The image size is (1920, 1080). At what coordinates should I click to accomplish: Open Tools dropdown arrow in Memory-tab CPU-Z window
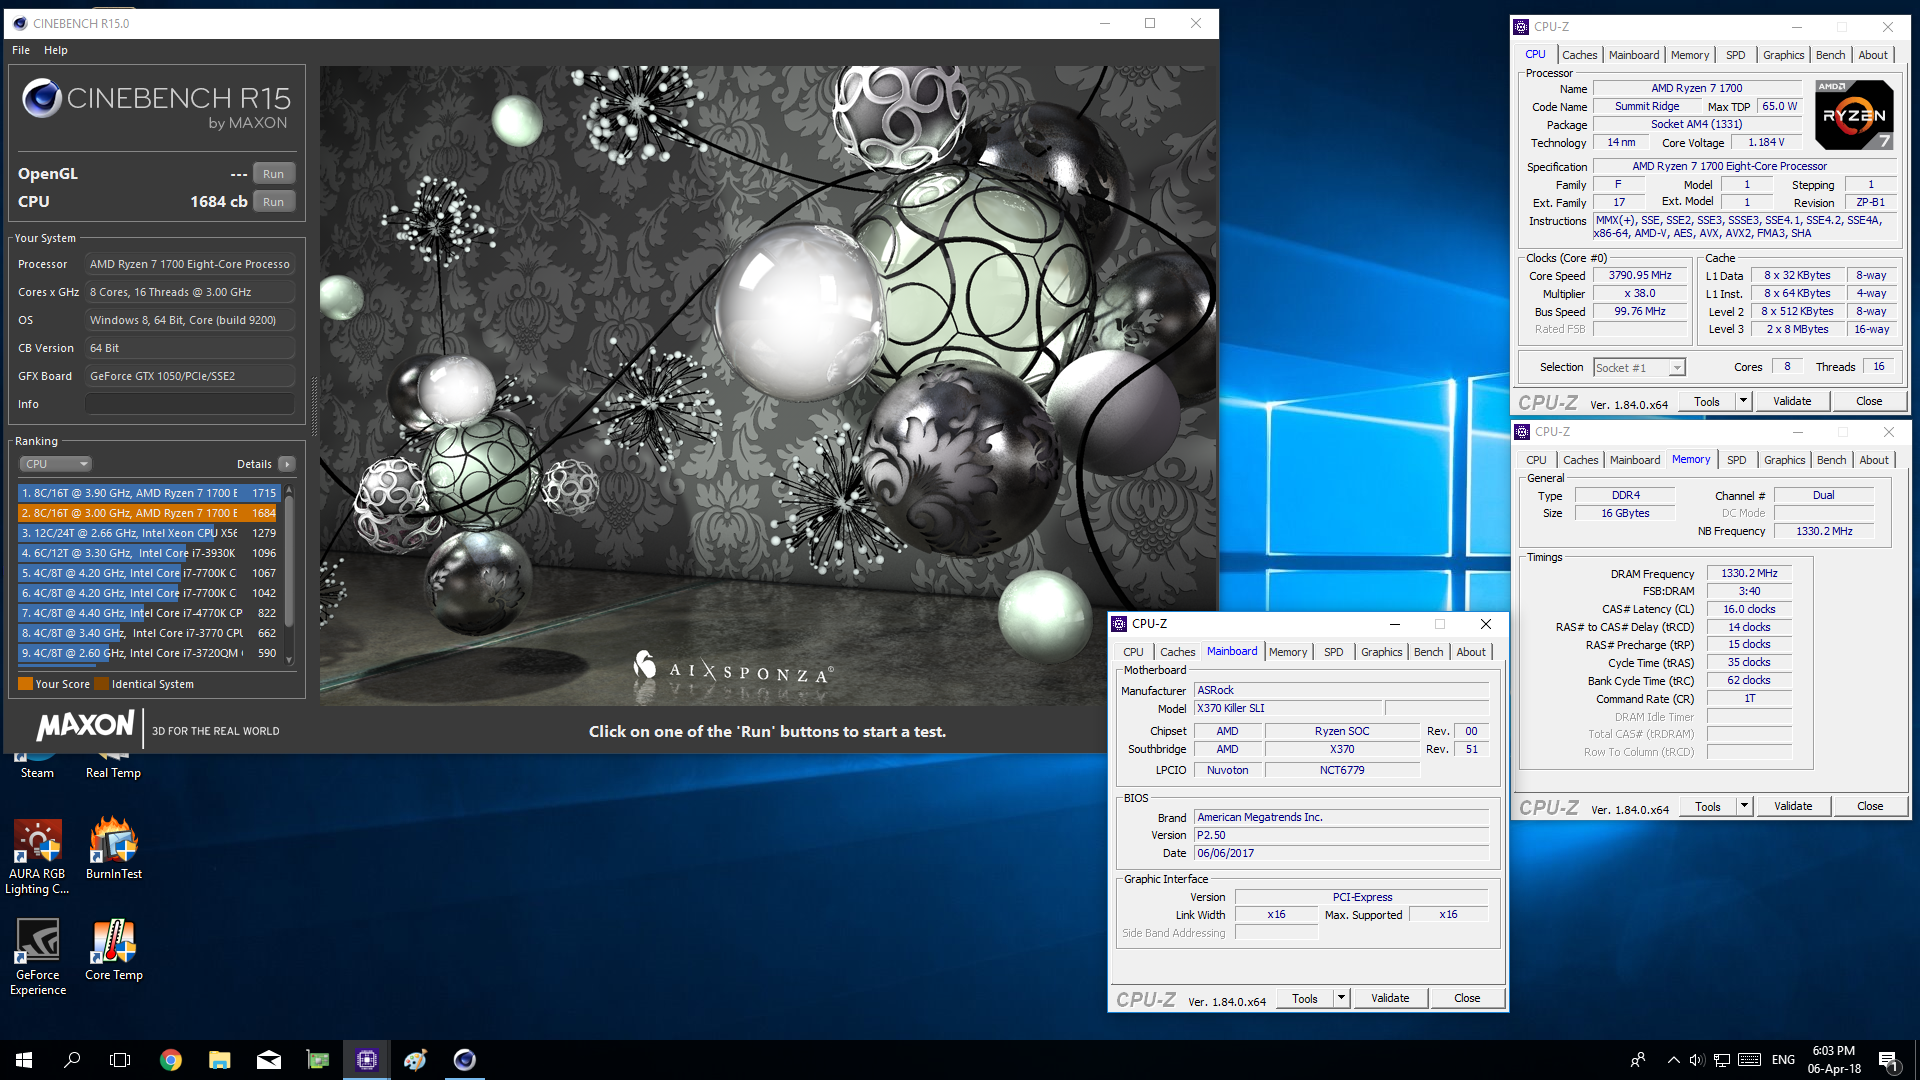[1744, 806]
